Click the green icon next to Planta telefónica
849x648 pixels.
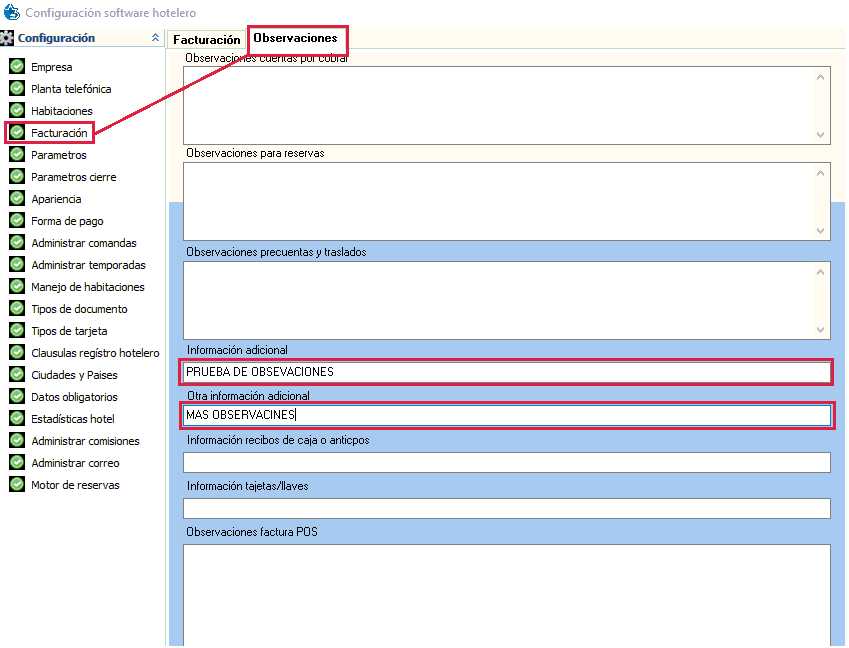pyautogui.click(x=17, y=89)
